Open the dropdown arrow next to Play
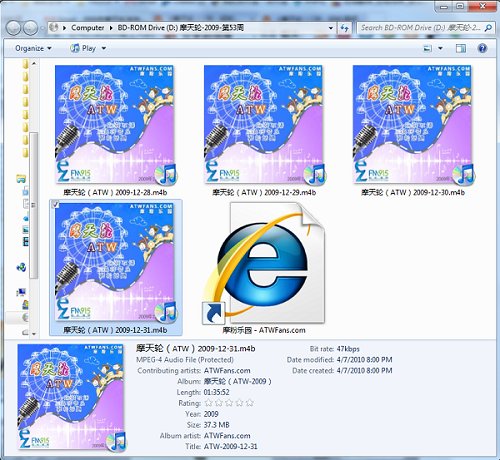Image resolution: width=500 pixels, height=460 pixels. point(104,49)
